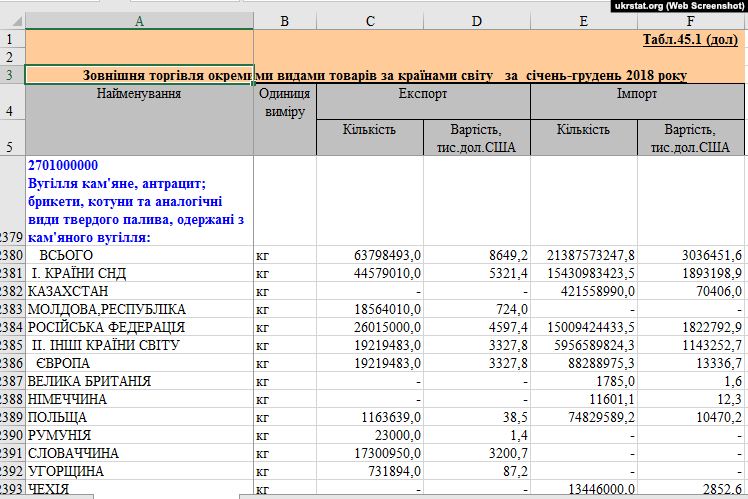Click the 'РОСІЙСЬКА ФЕДЕРАЦІЯ' cell
The height and width of the screenshot is (499, 748).
click(x=139, y=327)
